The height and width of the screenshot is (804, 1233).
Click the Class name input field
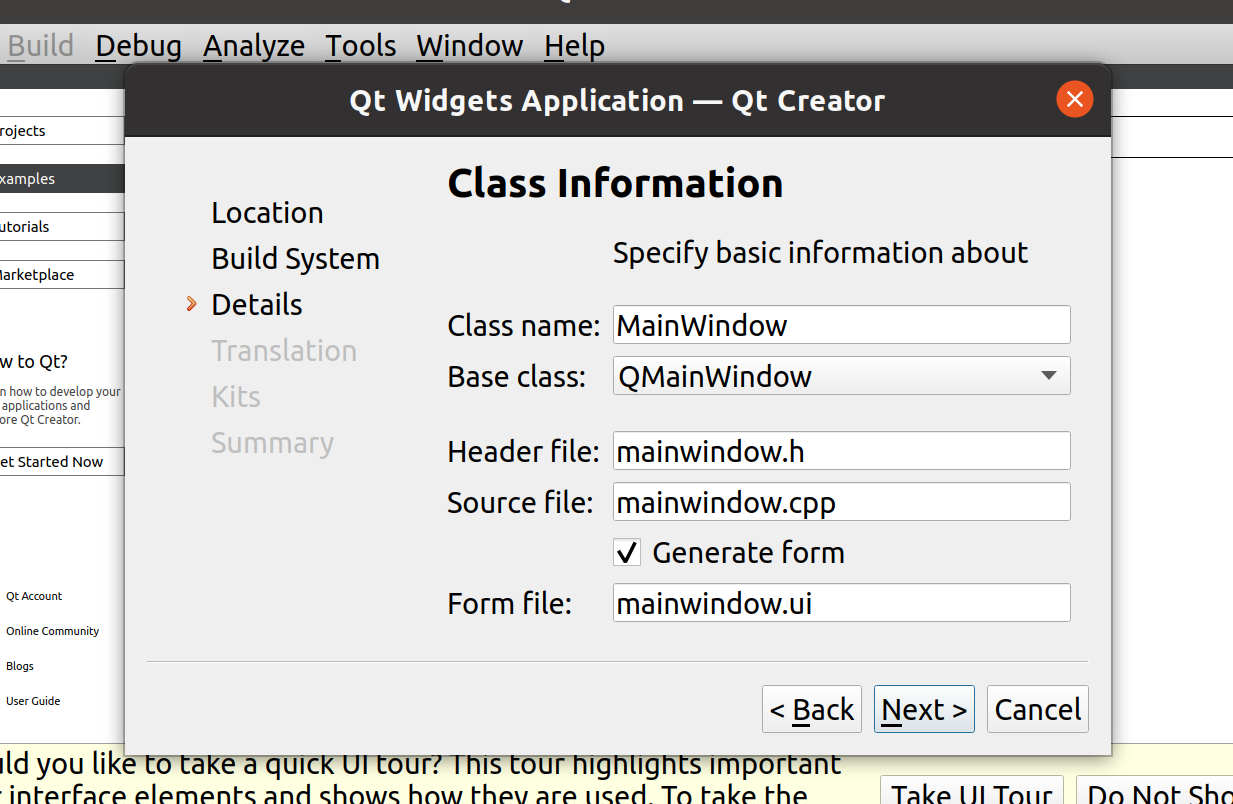click(841, 325)
